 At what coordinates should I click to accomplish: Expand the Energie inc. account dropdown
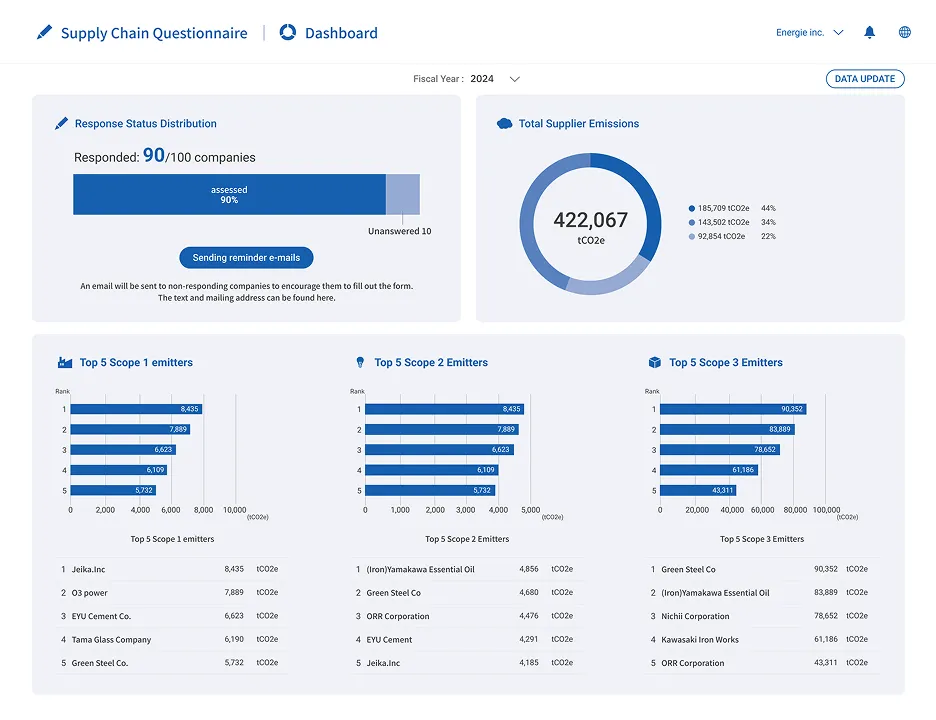[x=810, y=33]
